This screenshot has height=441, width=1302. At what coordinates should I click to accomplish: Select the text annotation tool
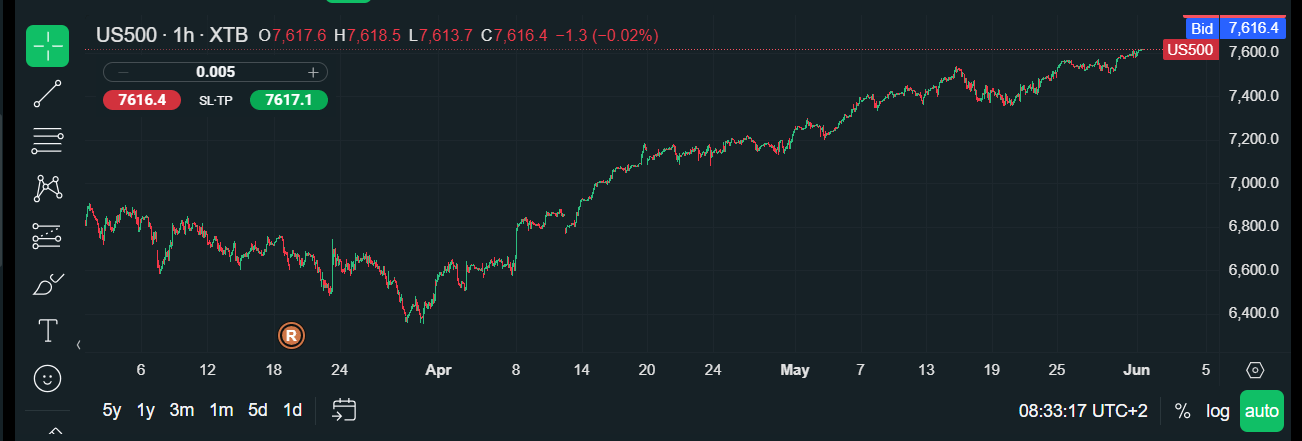[48, 331]
